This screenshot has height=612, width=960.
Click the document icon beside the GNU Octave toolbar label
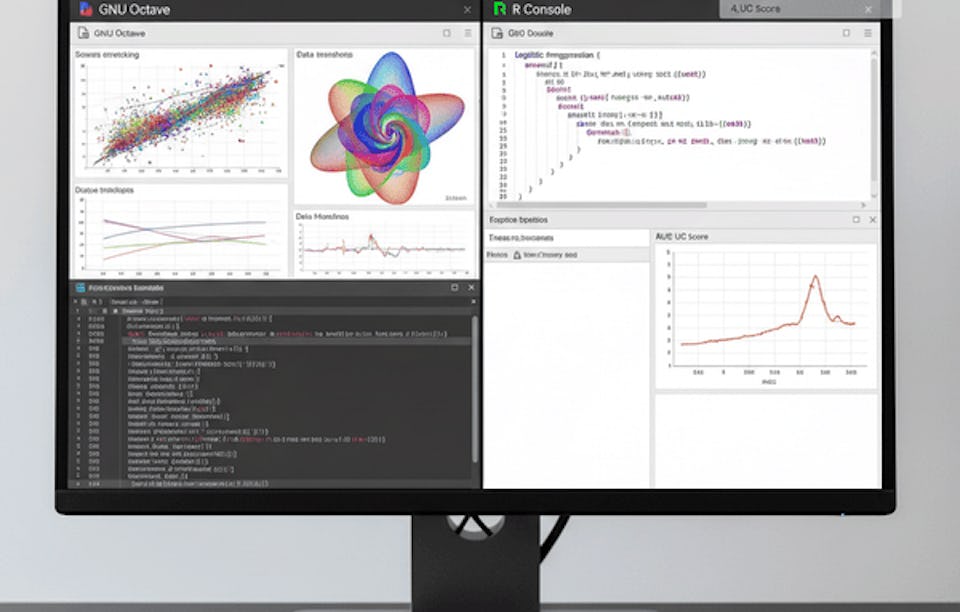pyautogui.click(x=83, y=33)
